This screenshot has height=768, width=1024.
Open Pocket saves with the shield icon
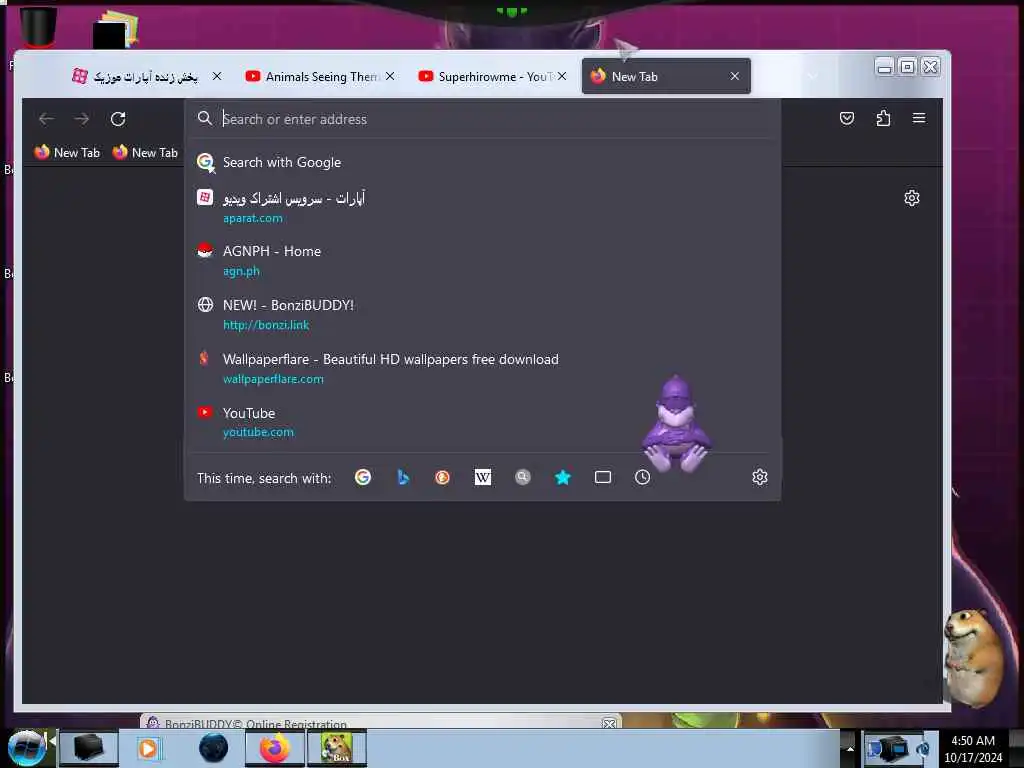(846, 118)
